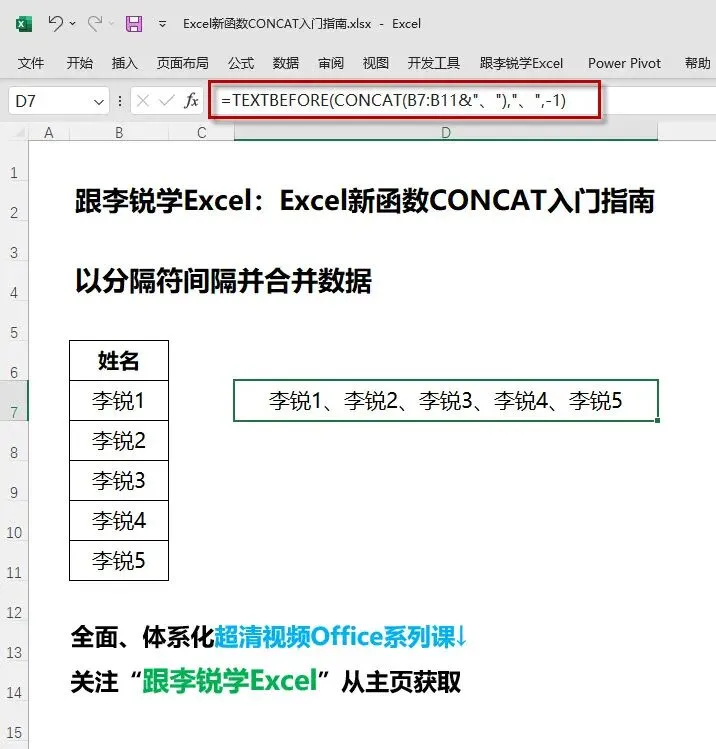
Task: Cancel formula entry with the X icon
Action: click(x=142, y=101)
